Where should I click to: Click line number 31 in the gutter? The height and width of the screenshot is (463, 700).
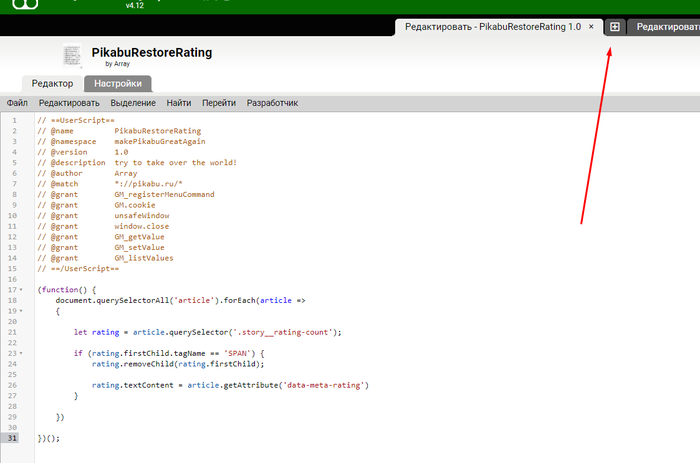pos(13,438)
